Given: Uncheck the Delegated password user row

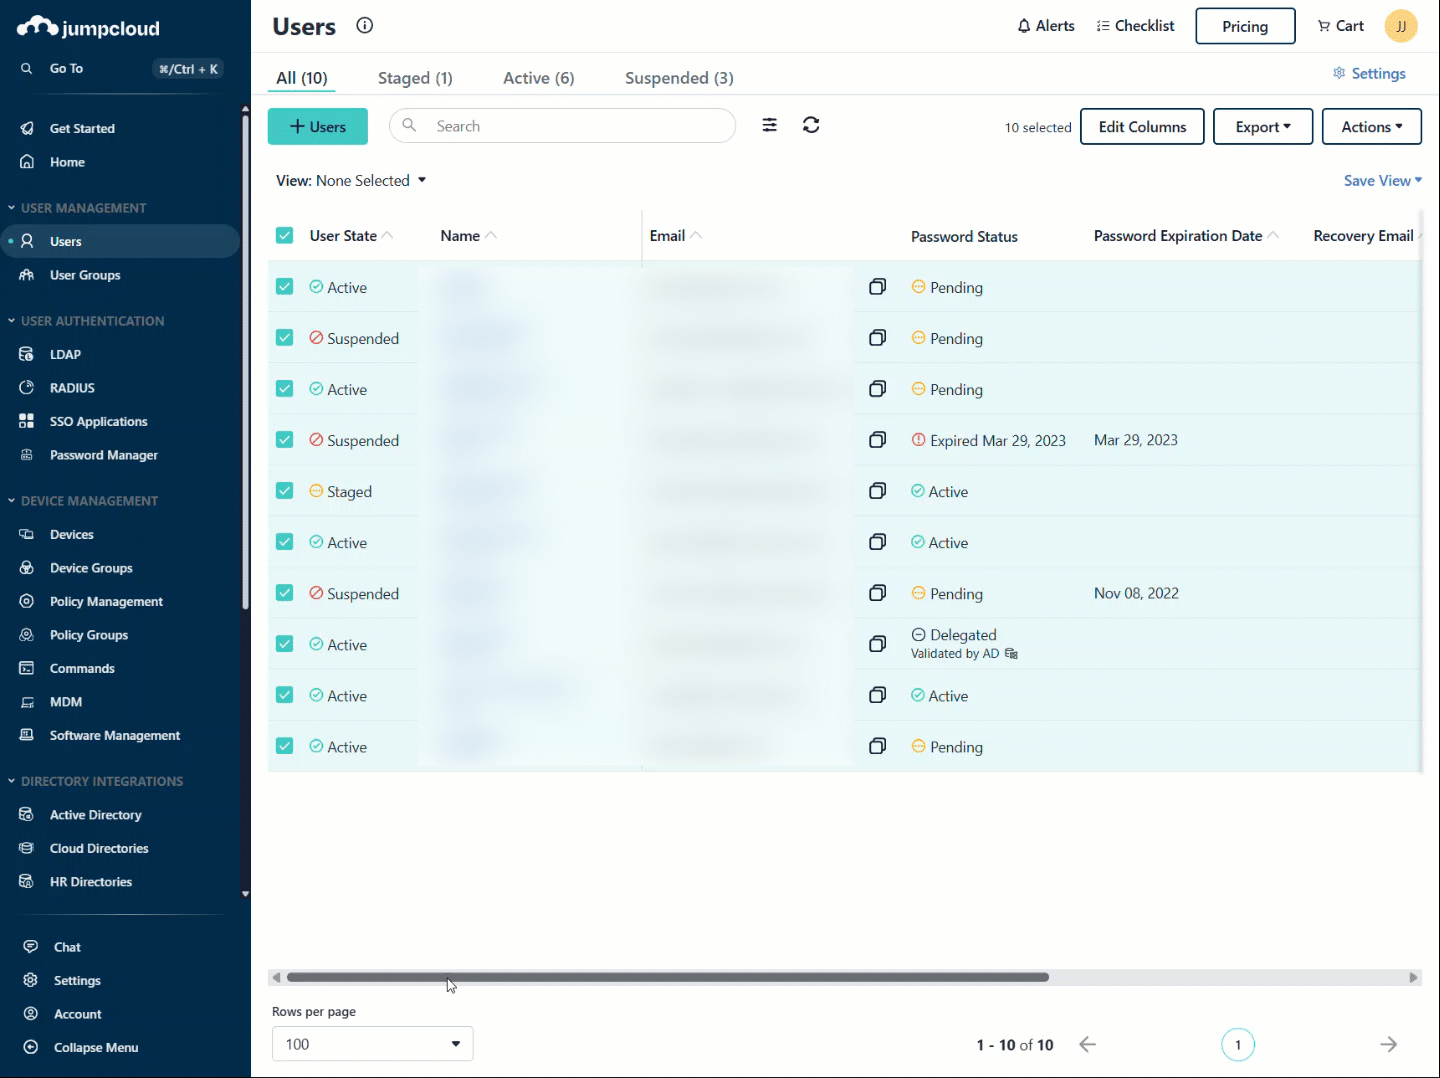Looking at the screenshot, I should [285, 644].
